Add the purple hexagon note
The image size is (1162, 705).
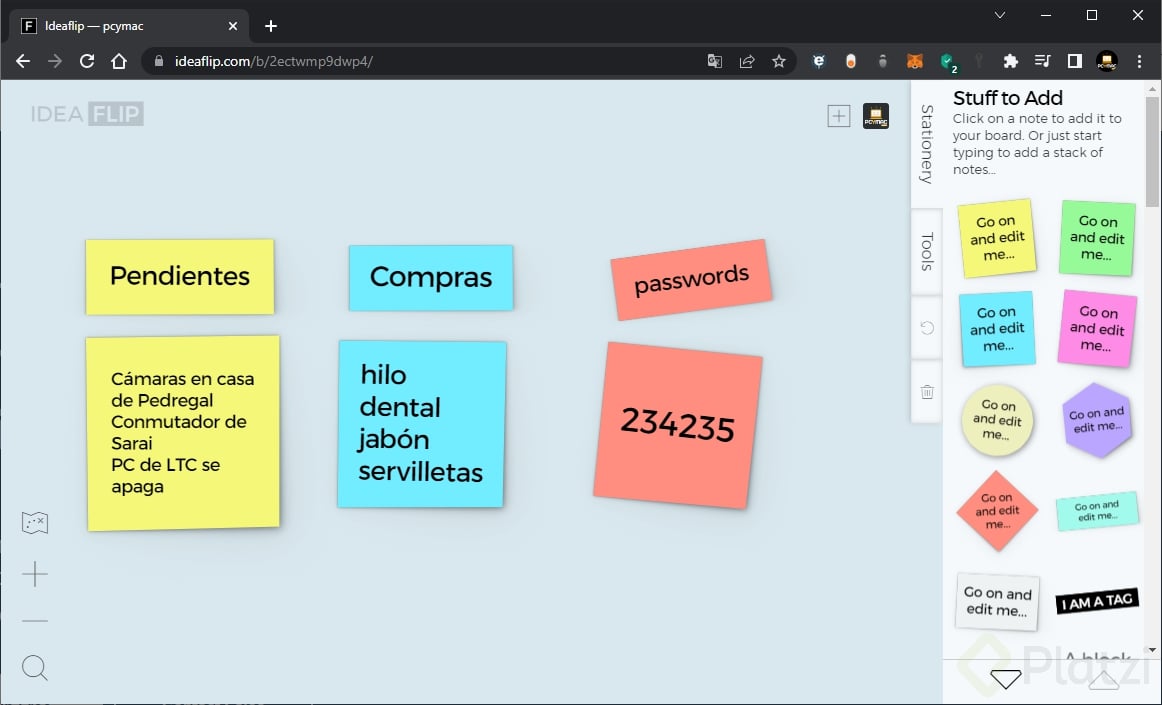[x=1097, y=420]
